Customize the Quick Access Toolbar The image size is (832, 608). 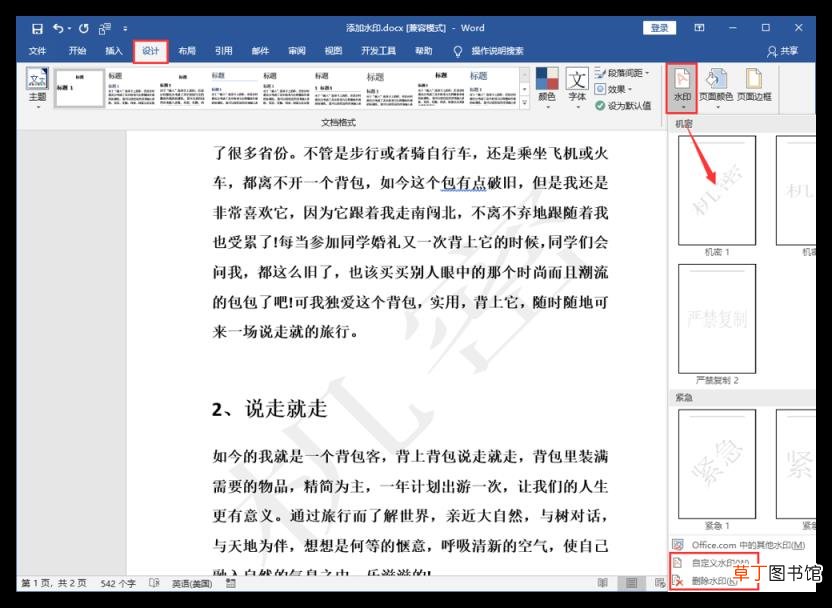click(x=125, y=29)
